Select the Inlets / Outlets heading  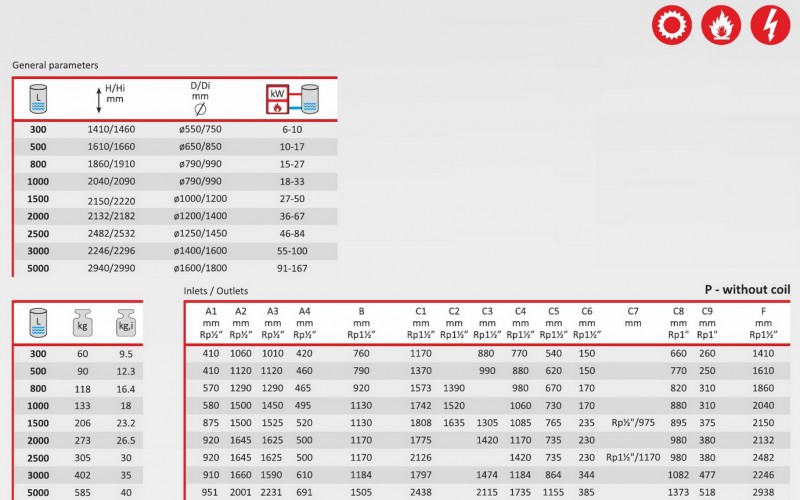click(216, 291)
